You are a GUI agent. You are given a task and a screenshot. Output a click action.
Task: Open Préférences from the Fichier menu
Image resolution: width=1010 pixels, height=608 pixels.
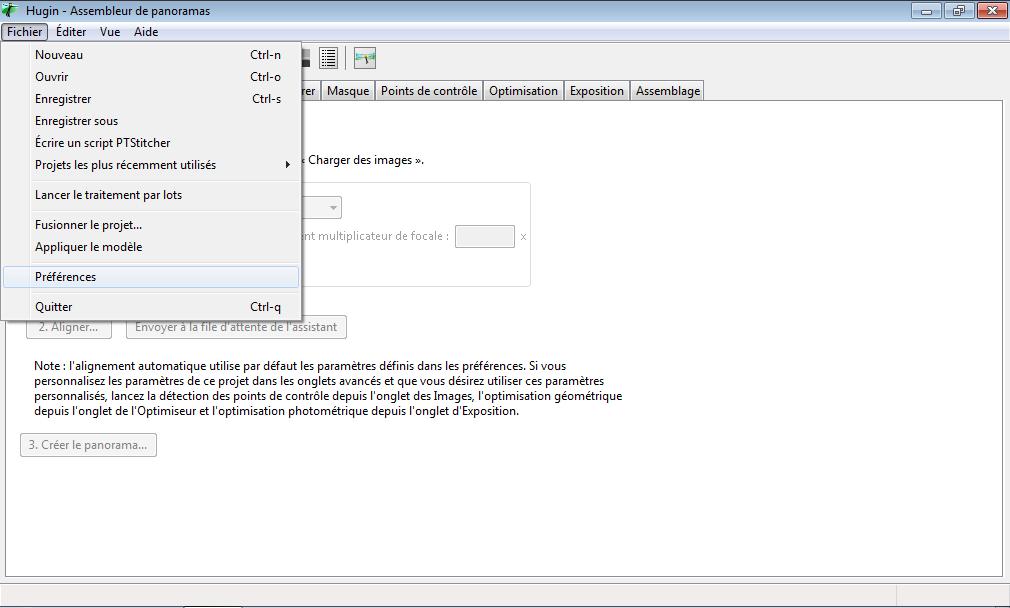click(x=151, y=277)
